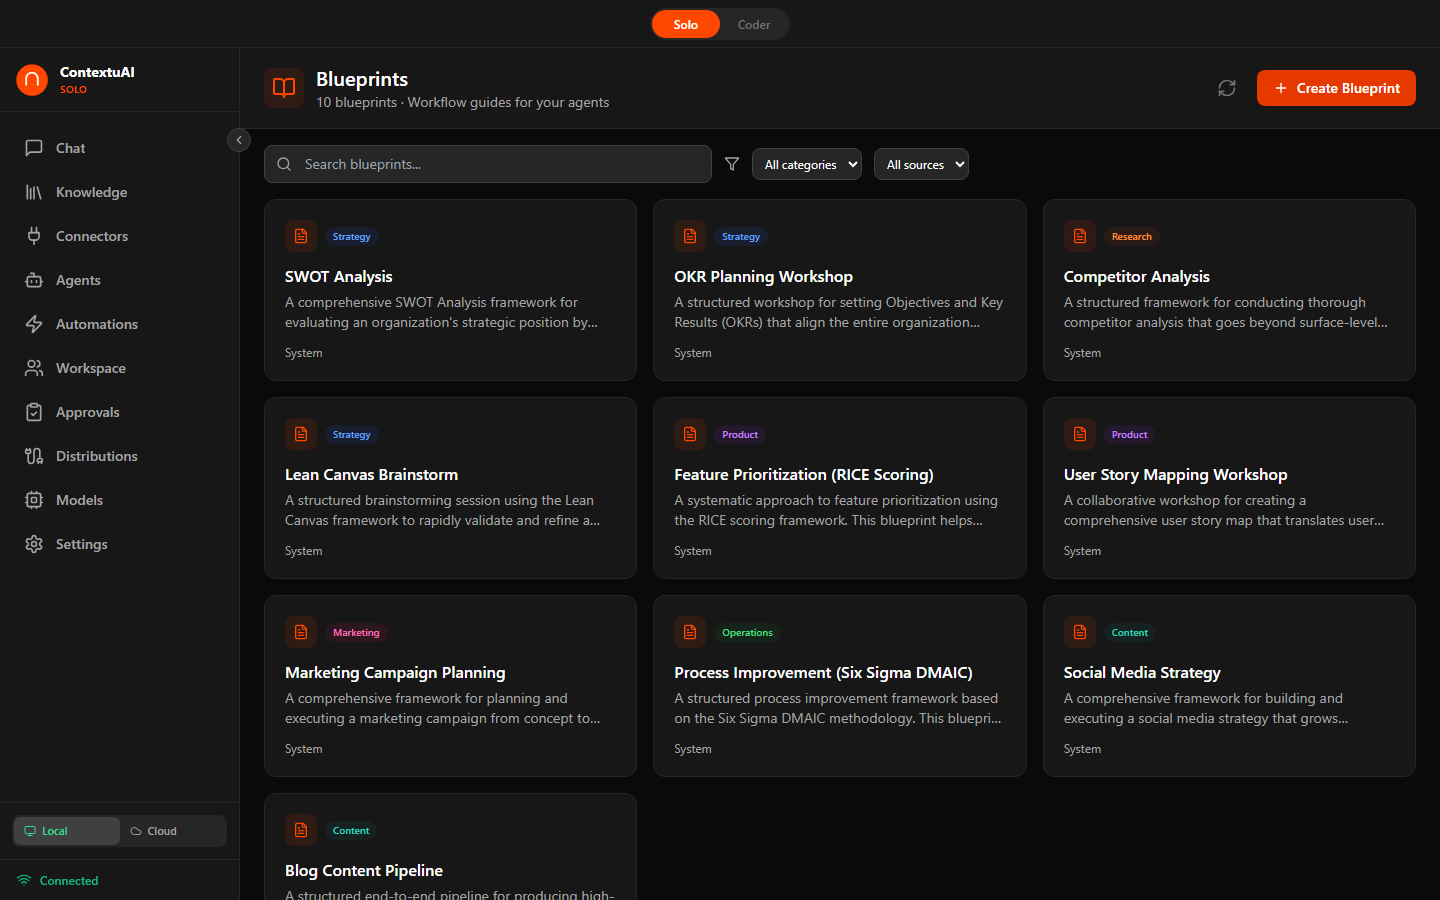Click the monitor icon beside Local
The height and width of the screenshot is (900, 1440).
30,831
